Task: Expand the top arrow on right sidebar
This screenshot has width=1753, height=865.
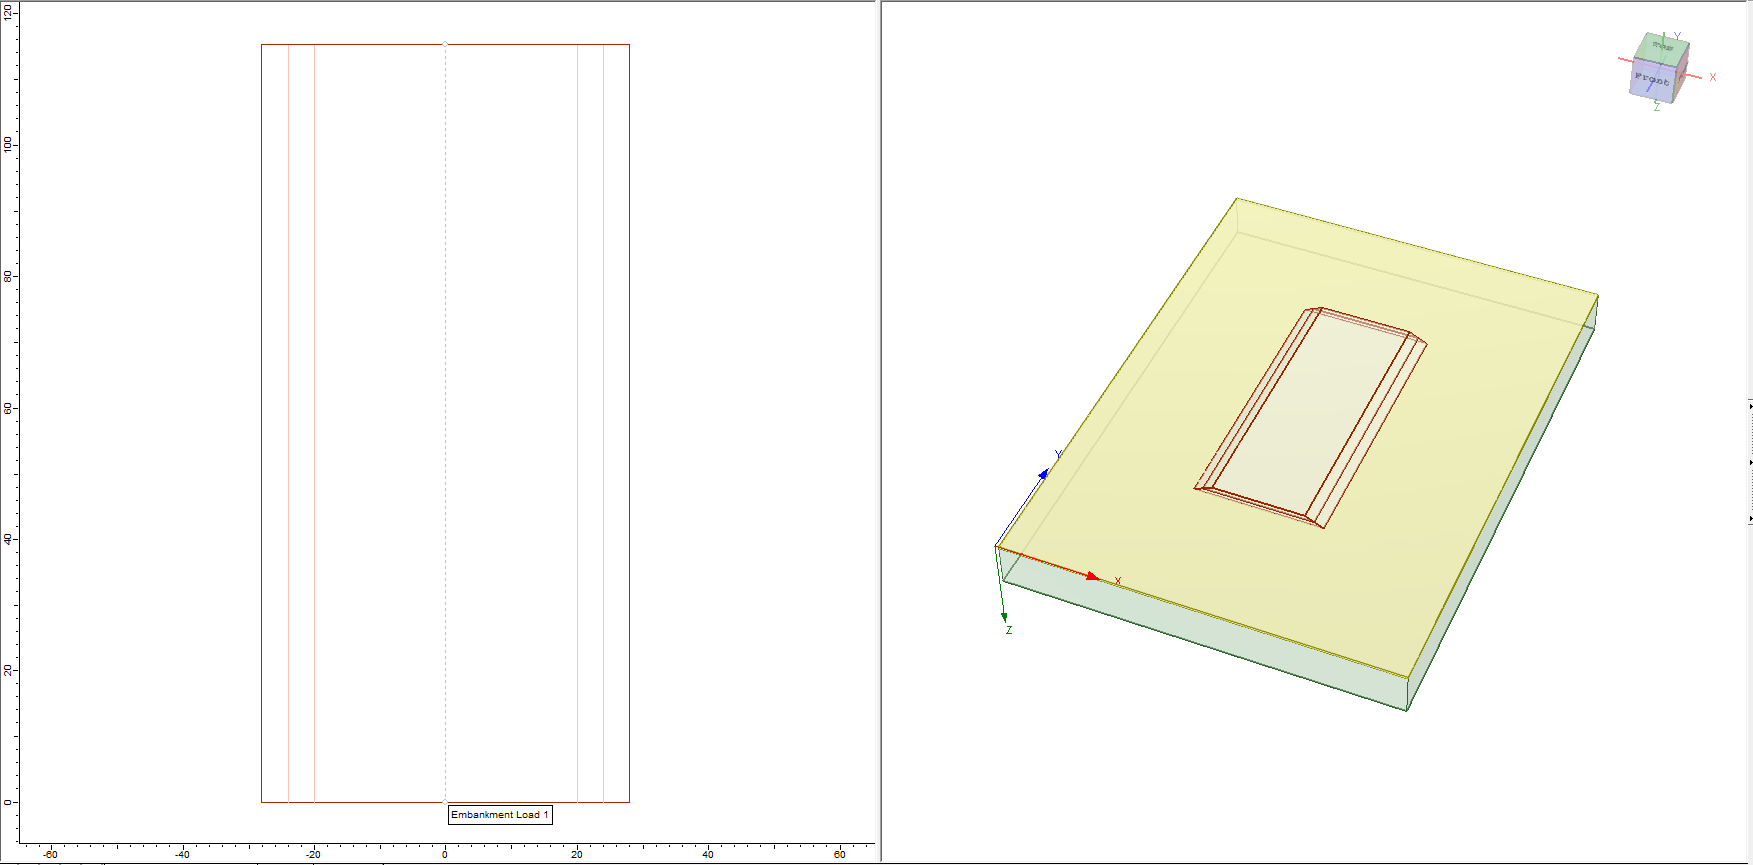Action: point(1749,406)
